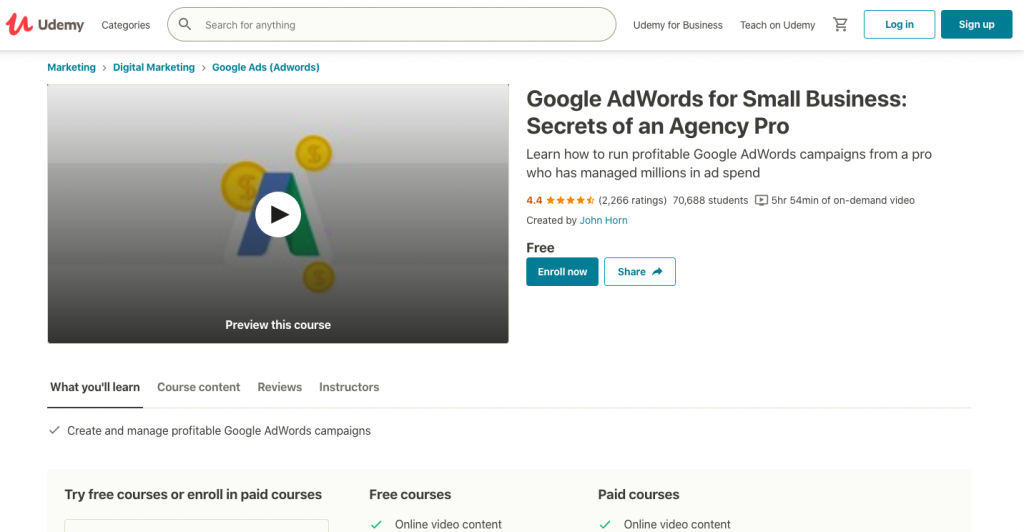
Task: Click the course preview thumbnail image
Action: (x=278, y=213)
